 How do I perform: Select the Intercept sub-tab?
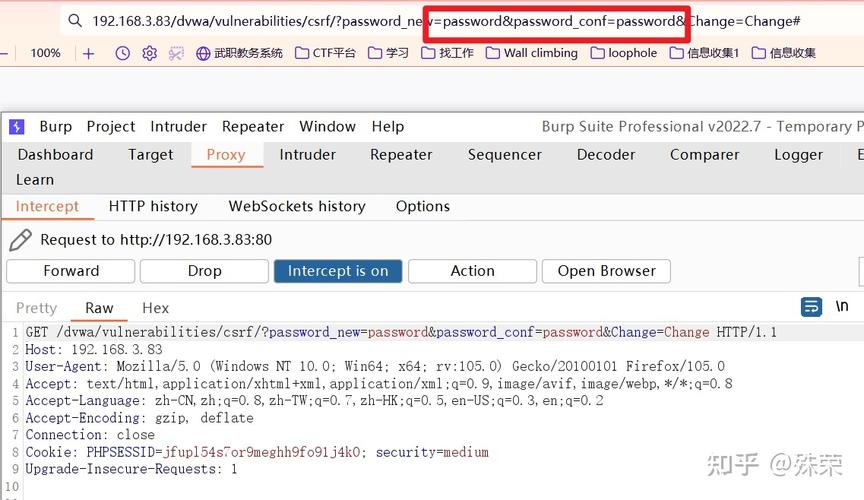point(47,207)
